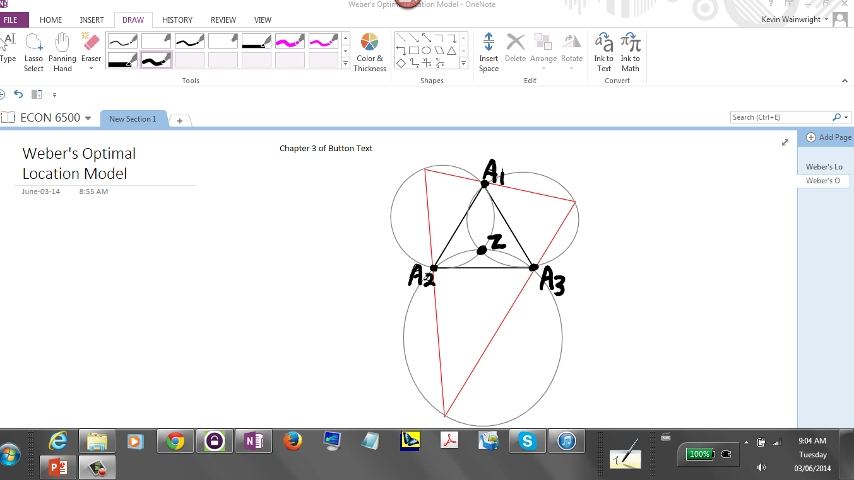Open the Ink to Math converter

point(630,51)
